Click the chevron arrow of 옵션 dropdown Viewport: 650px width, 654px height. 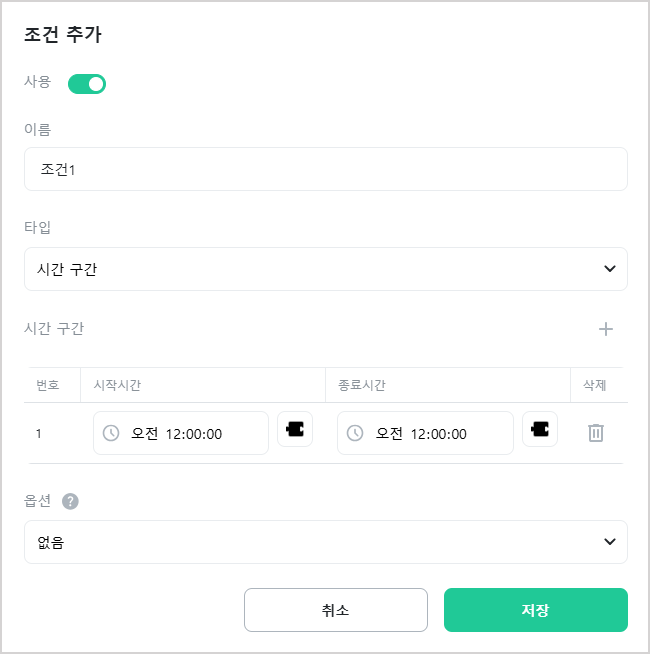610,541
